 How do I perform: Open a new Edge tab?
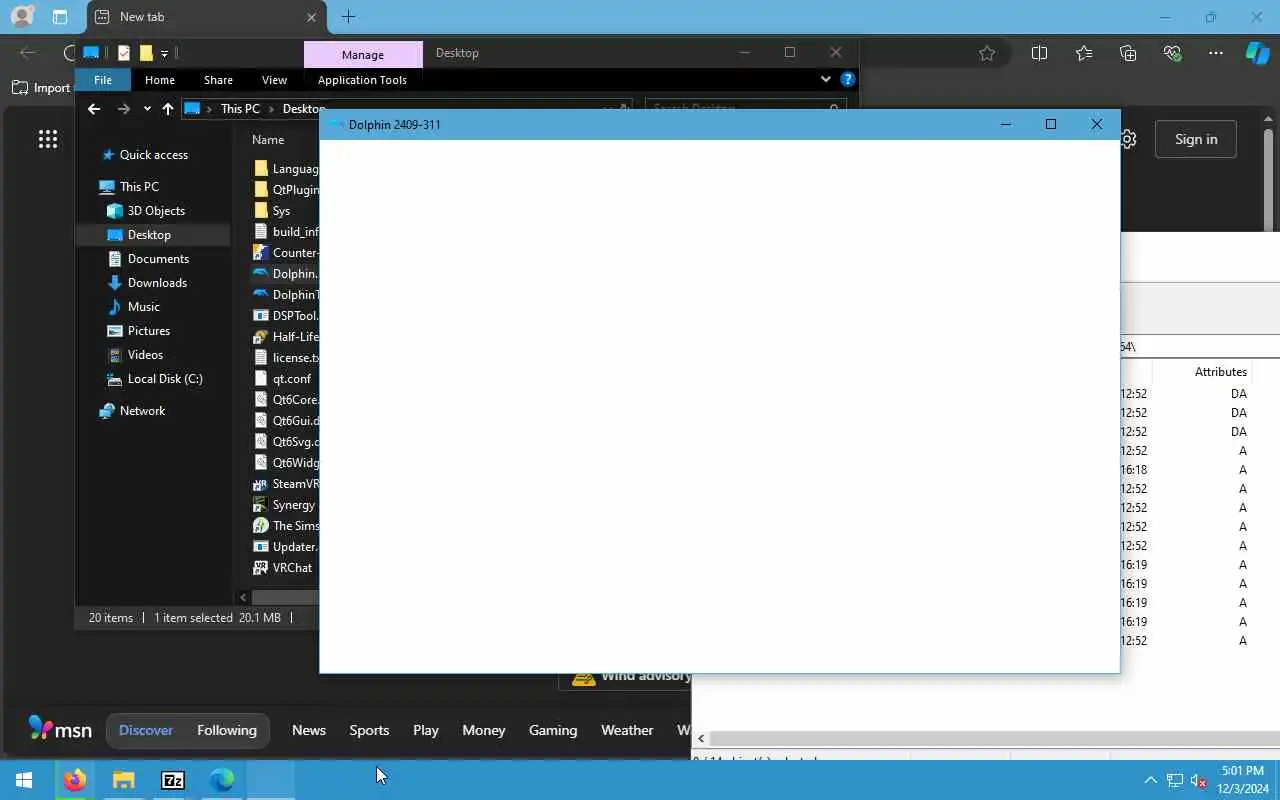[348, 17]
